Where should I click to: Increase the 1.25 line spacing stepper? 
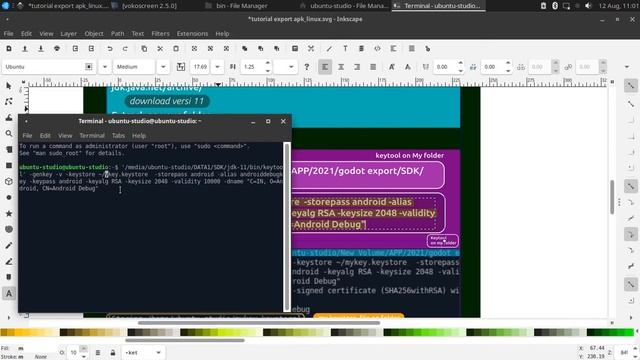(x=268, y=63)
